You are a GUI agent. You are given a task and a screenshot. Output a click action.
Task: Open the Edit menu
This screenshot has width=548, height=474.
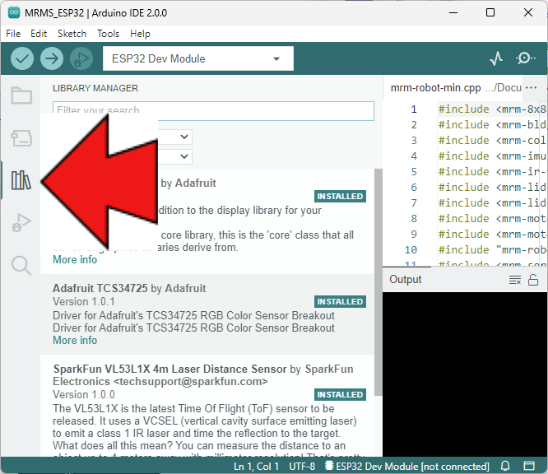[38, 34]
